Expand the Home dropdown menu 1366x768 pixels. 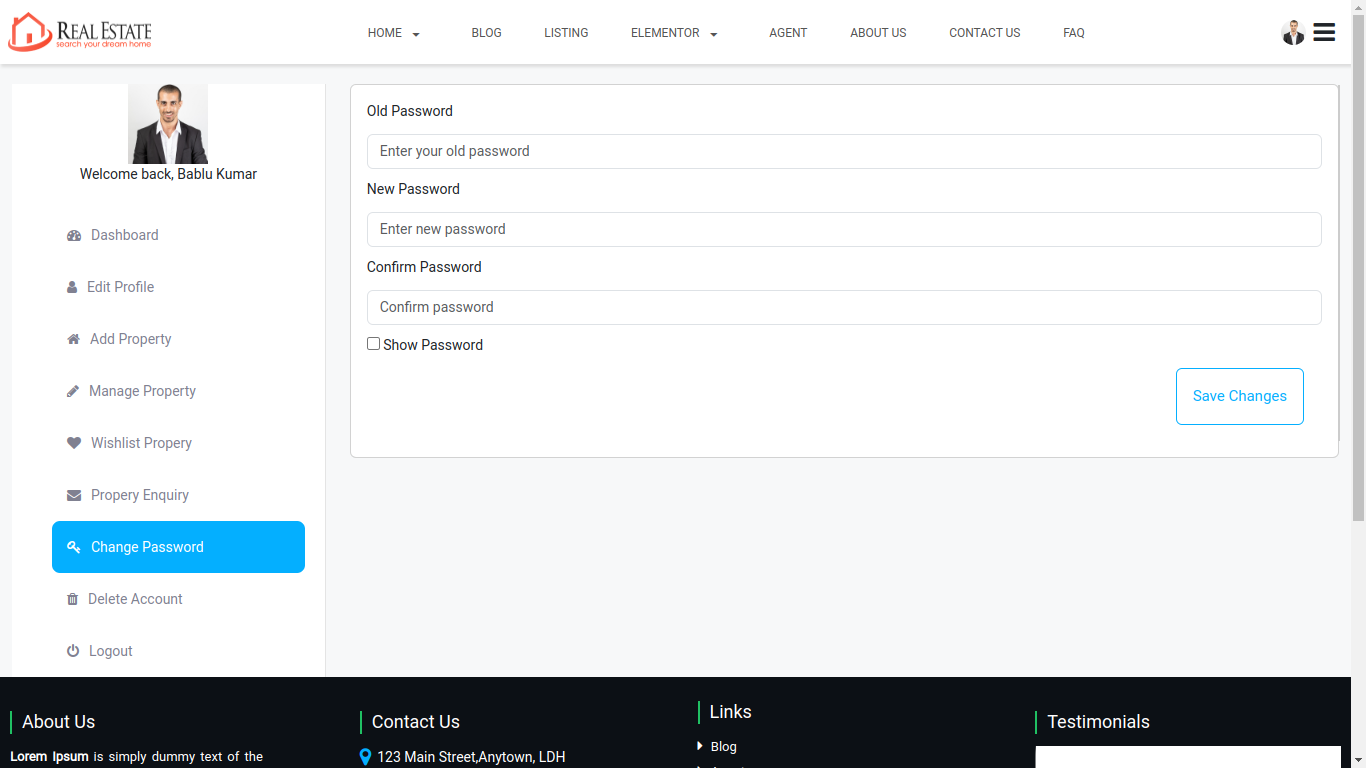394,33
